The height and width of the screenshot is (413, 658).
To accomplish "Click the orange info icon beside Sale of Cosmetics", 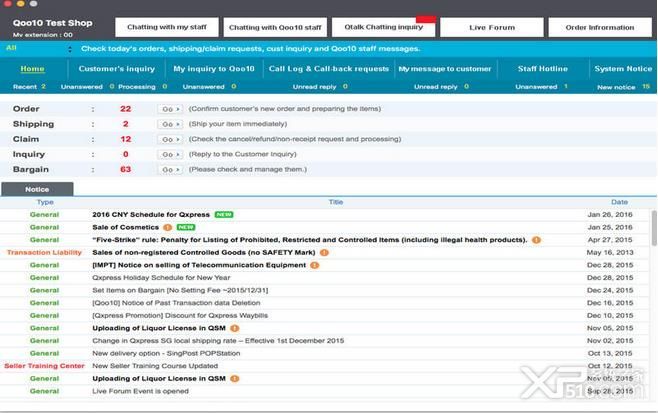I will 167,227.
